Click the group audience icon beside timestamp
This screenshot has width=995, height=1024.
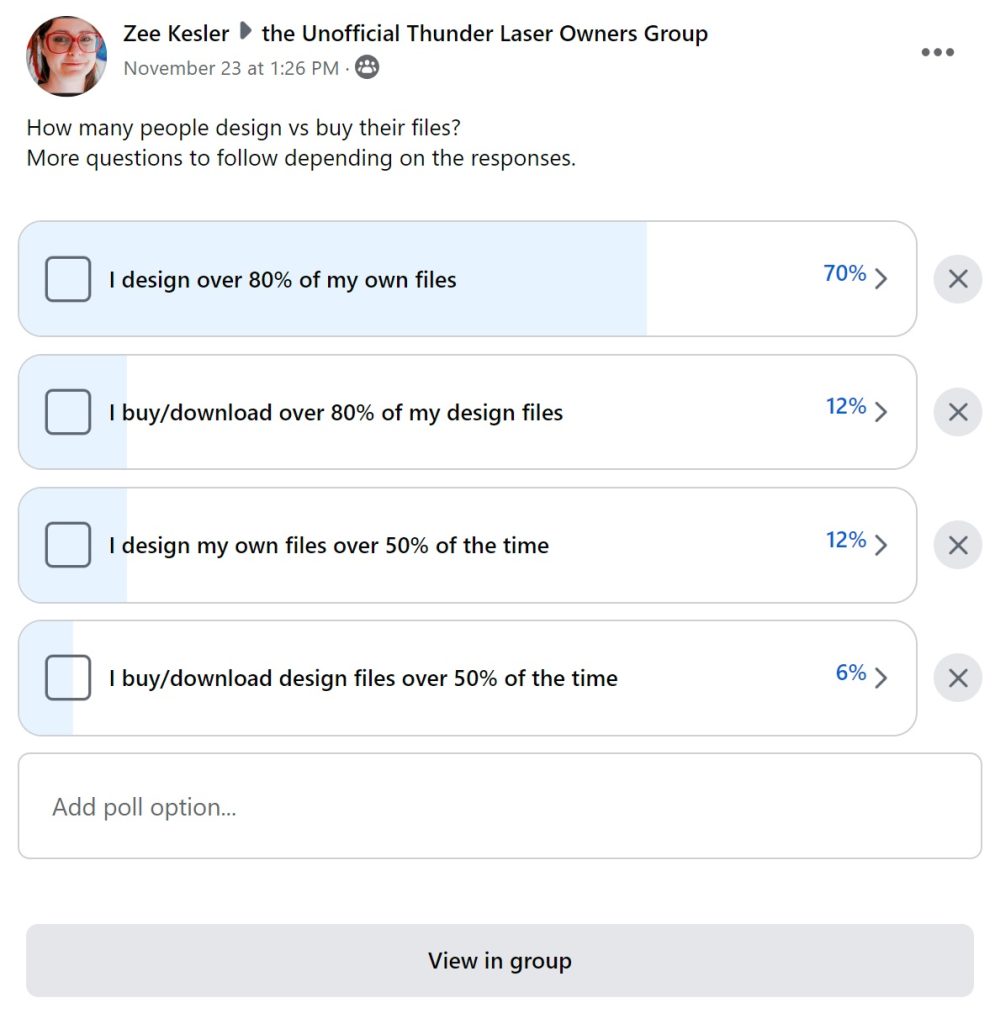[367, 68]
